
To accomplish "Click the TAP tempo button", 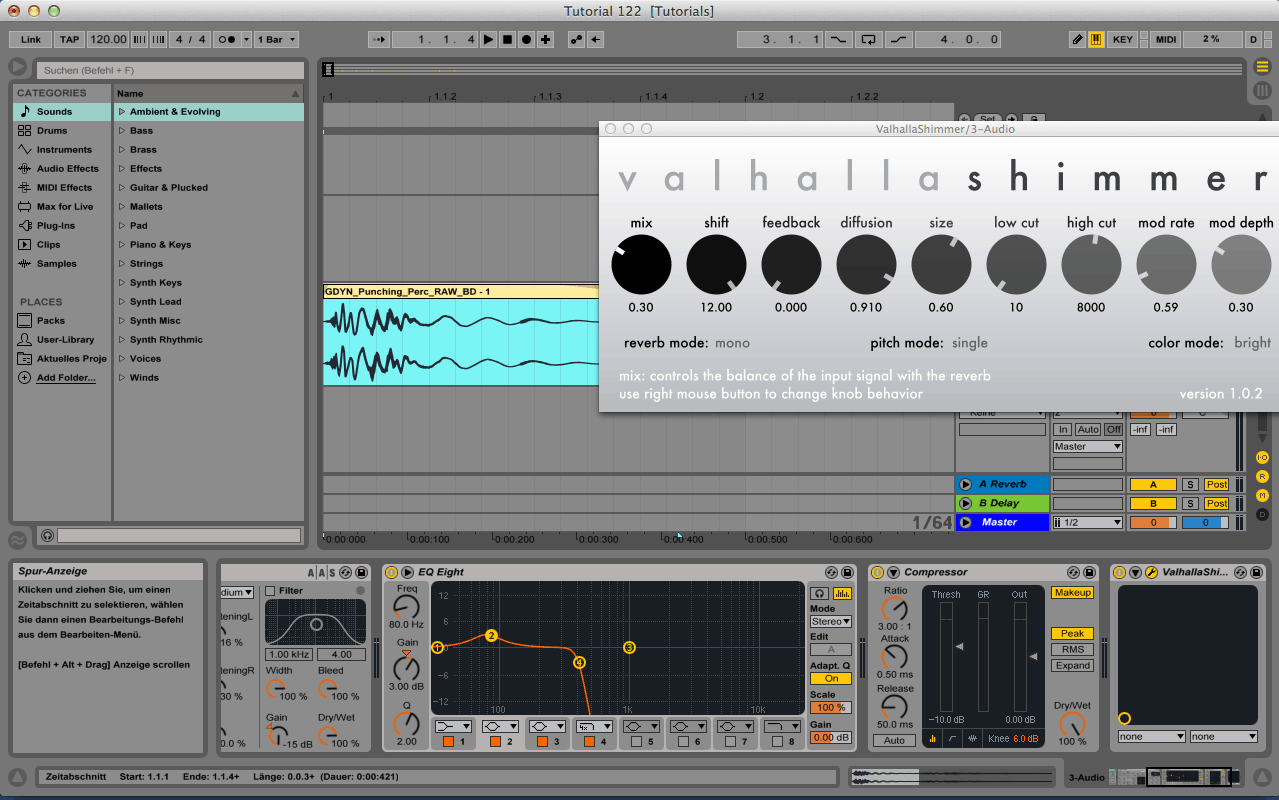I will click(69, 39).
